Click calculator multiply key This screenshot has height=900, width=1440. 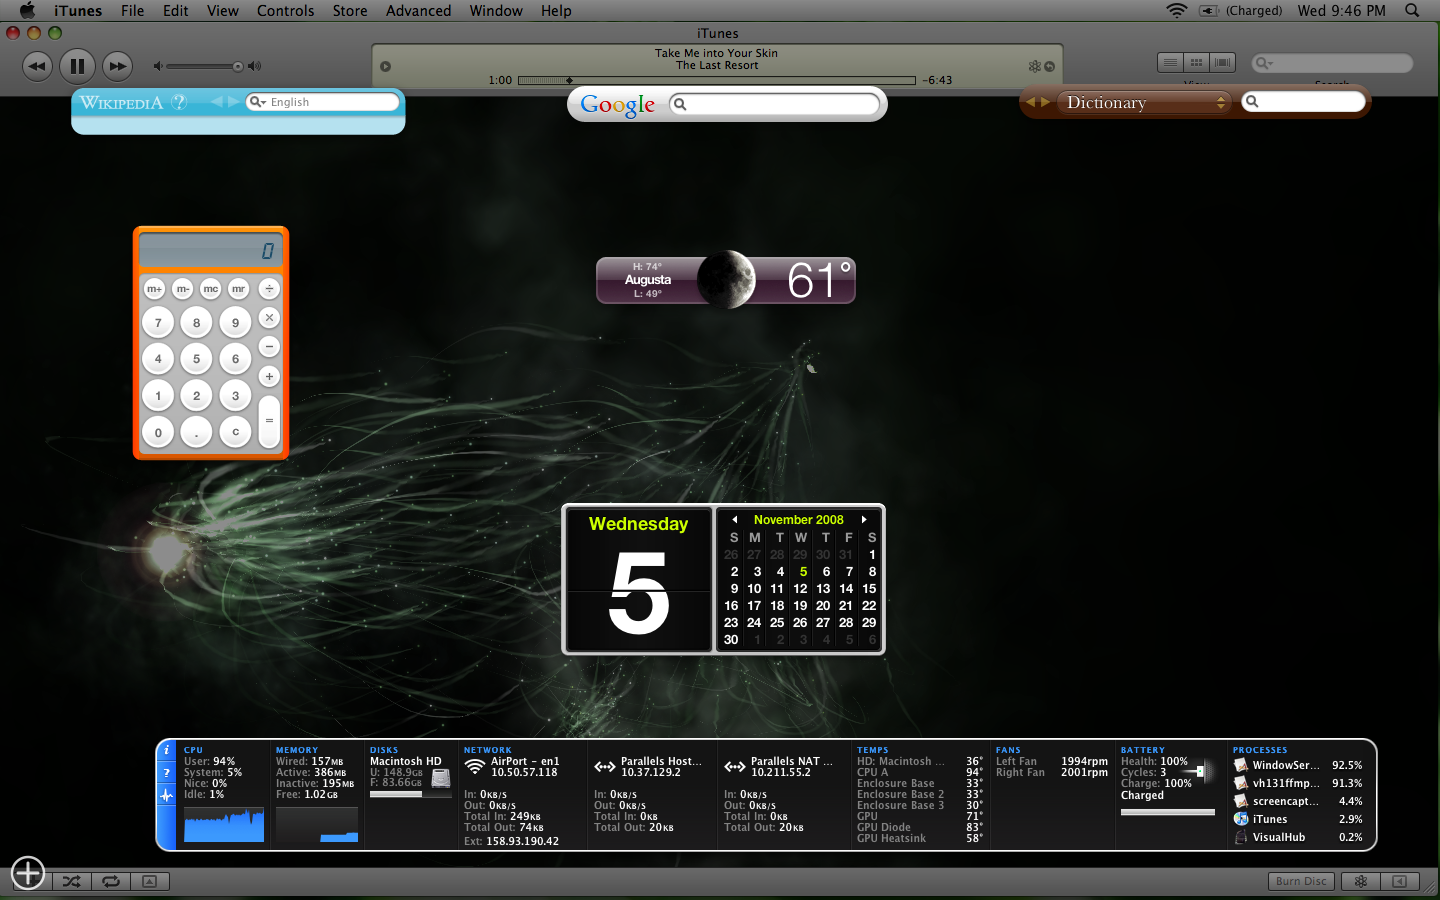[x=269, y=318]
